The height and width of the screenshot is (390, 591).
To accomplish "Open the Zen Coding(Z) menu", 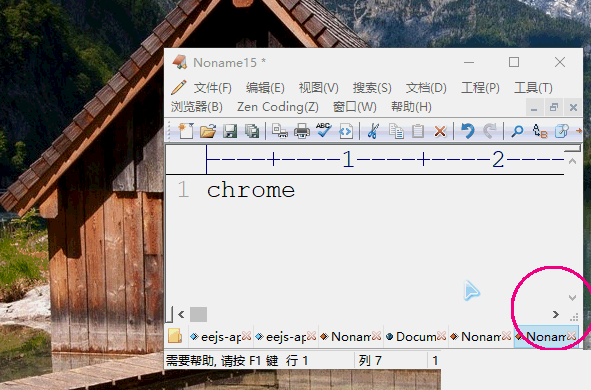I will pos(278,107).
